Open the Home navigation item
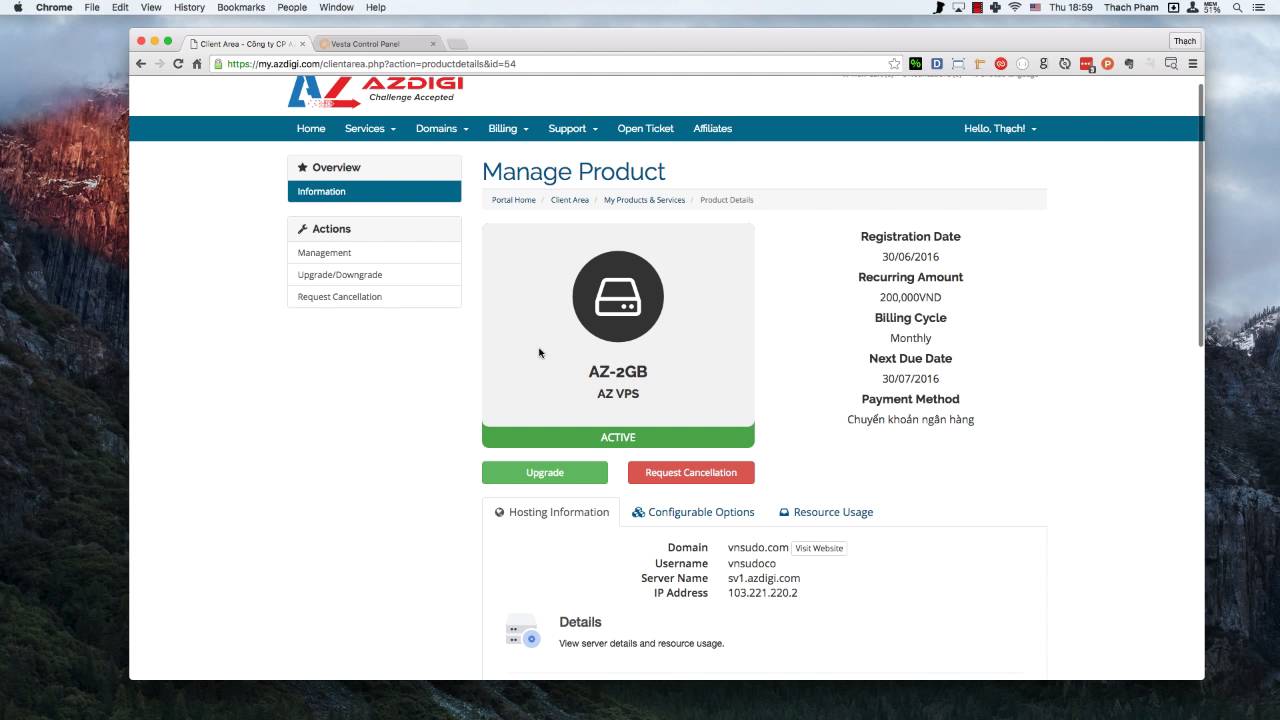This screenshot has width=1280, height=720. (311, 128)
